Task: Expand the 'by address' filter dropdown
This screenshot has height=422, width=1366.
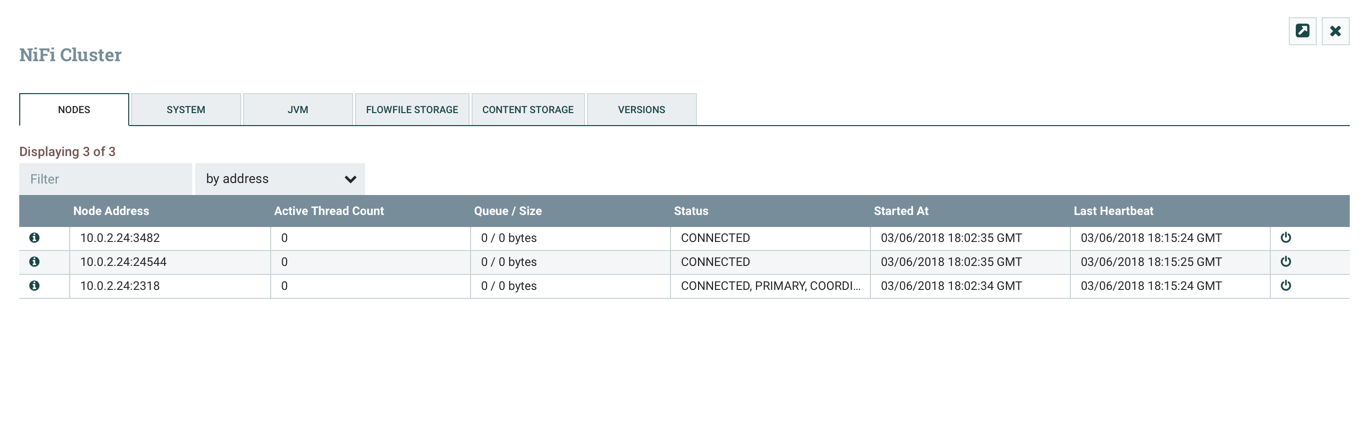Action: (280, 179)
